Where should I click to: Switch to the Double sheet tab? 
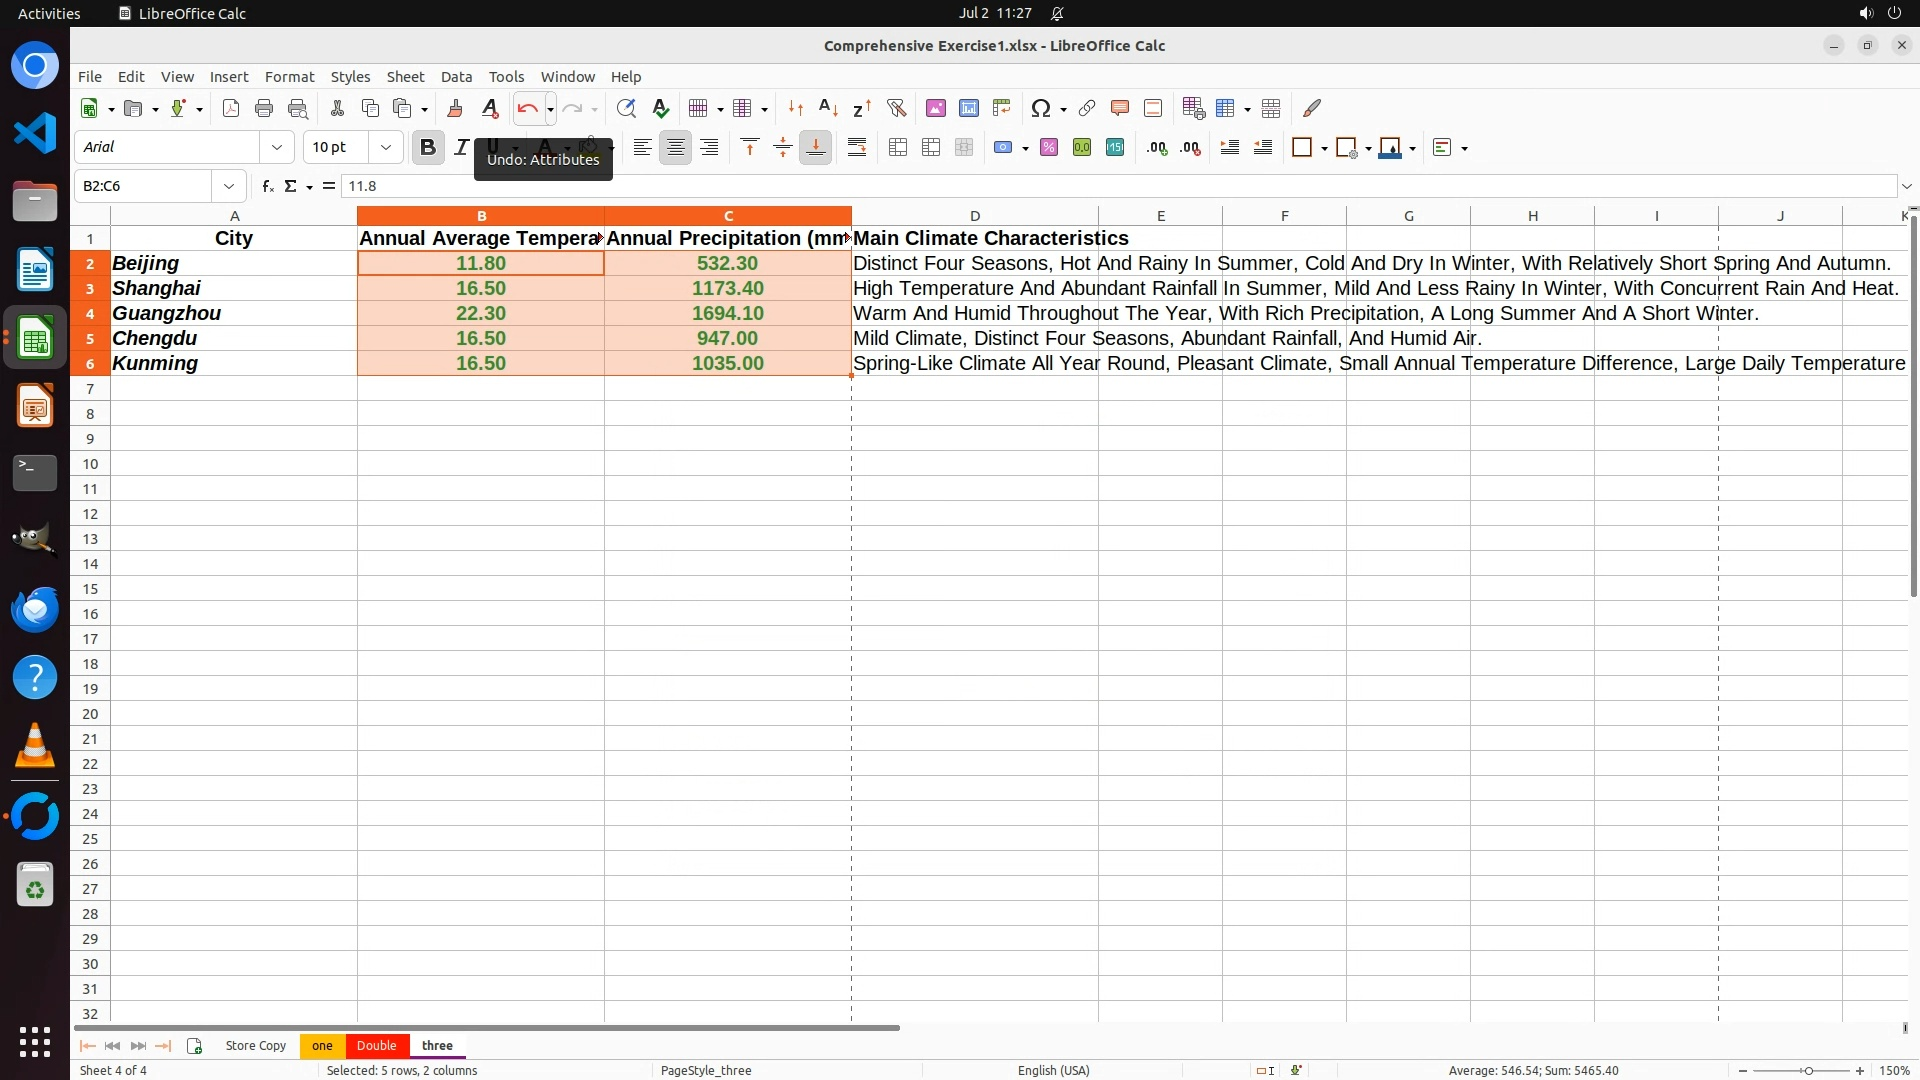(377, 1045)
